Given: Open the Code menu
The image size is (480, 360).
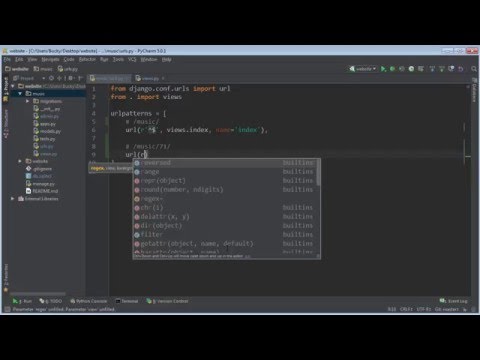Looking at the screenshot, I should (69, 59).
